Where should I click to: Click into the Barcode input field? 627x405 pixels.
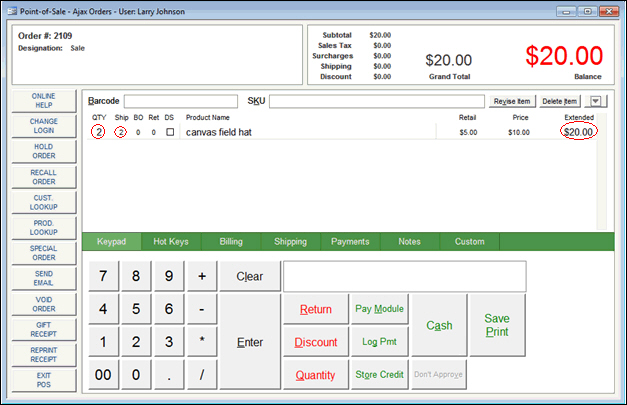click(x=180, y=101)
